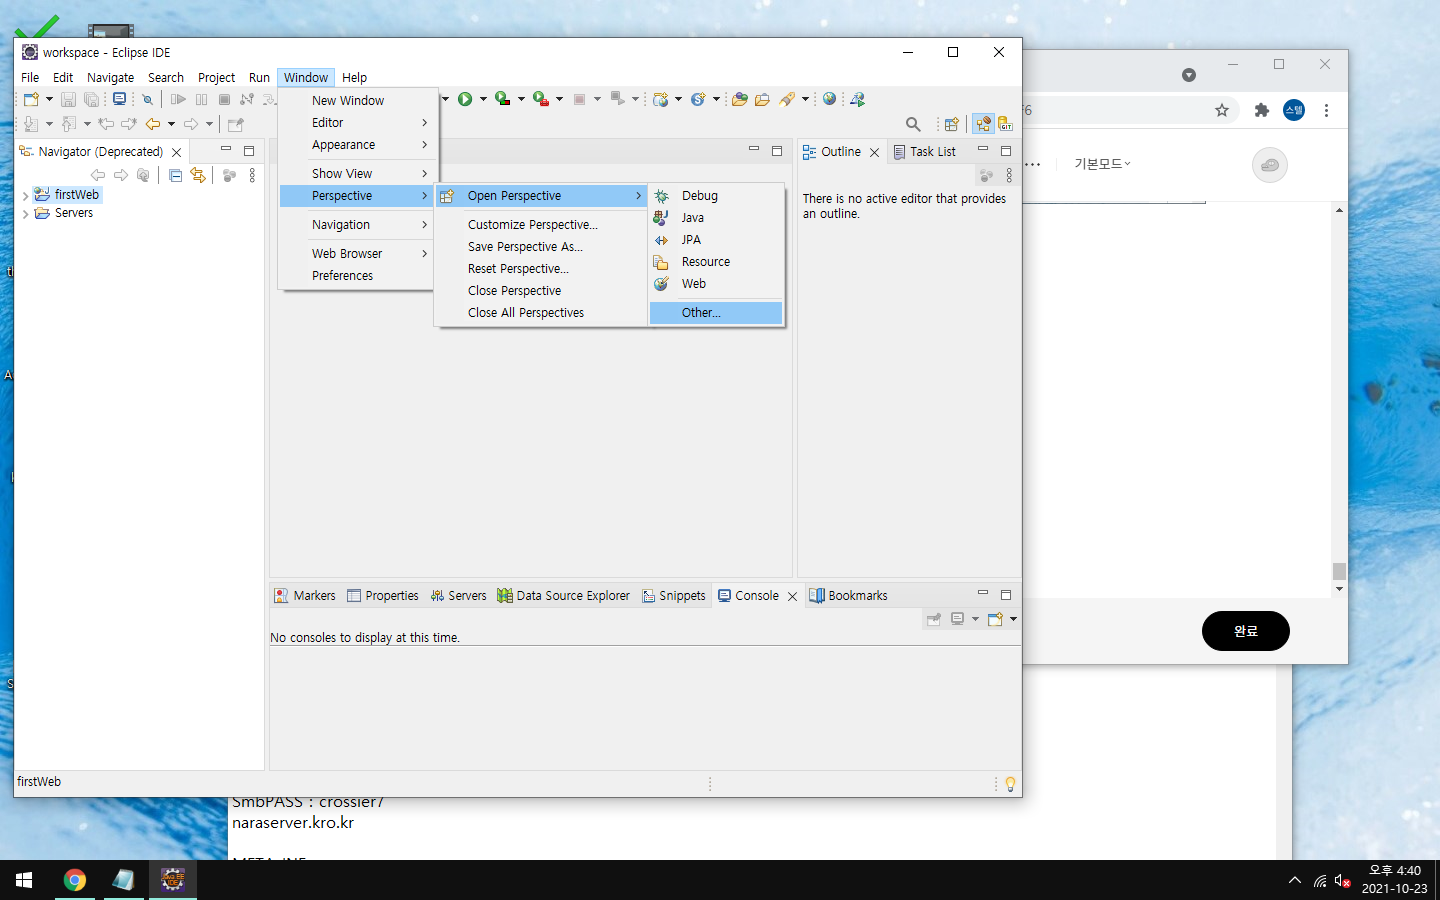Toggle Pin Console in Console view

click(x=933, y=619)
